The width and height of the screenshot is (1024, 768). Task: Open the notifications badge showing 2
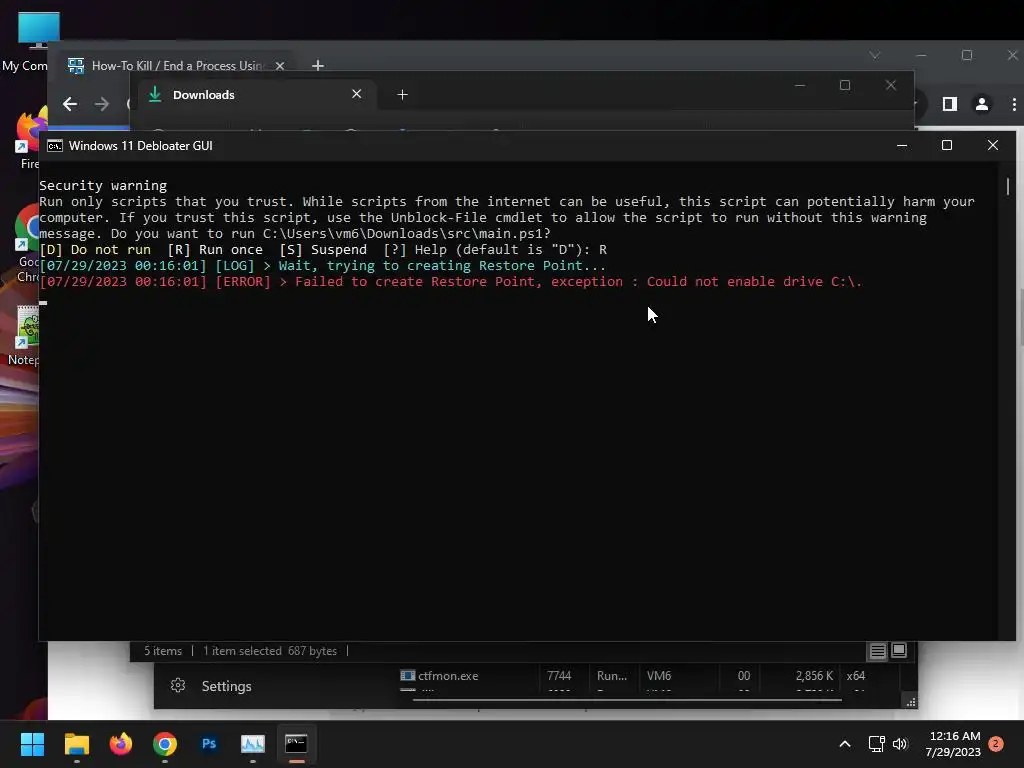tap(996, 744)
